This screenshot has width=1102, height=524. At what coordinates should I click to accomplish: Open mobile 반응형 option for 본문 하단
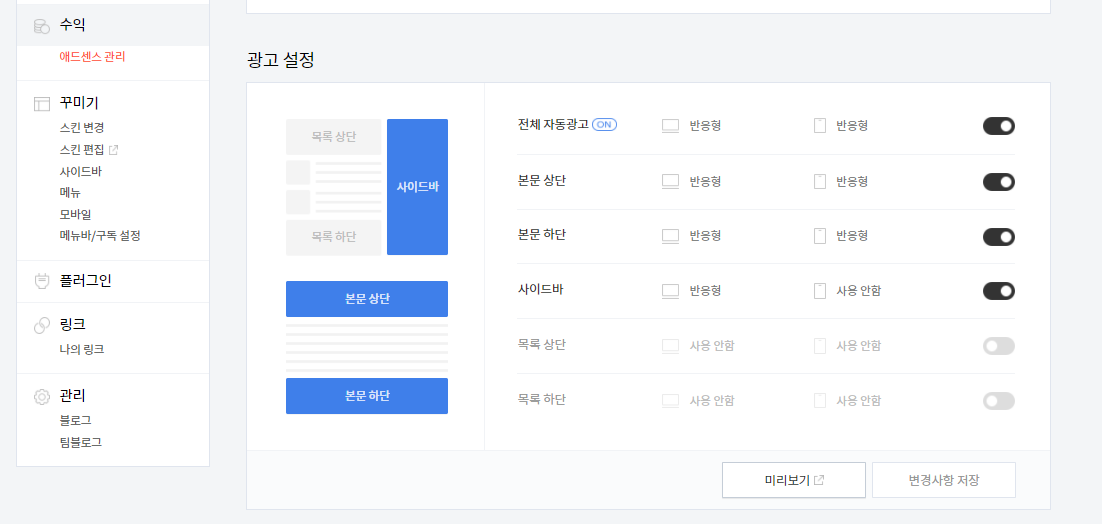(852, 236)
